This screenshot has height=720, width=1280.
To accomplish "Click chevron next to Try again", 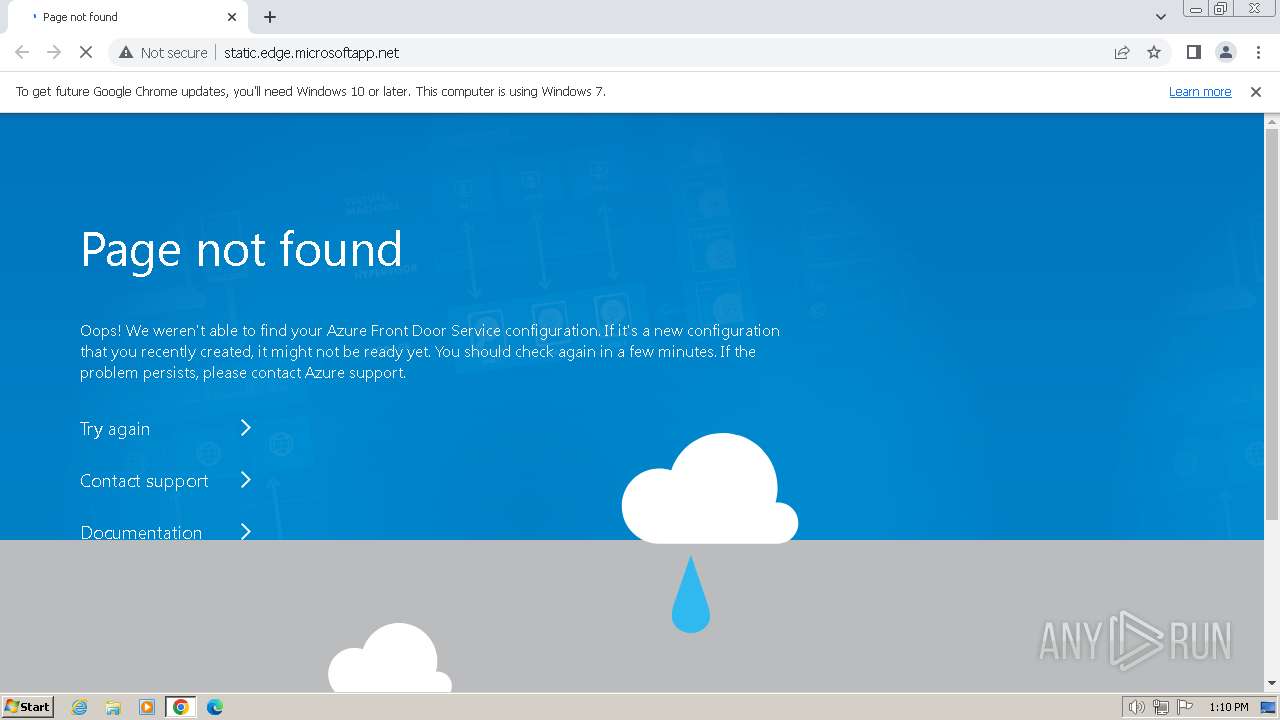I will coord(246,428).
